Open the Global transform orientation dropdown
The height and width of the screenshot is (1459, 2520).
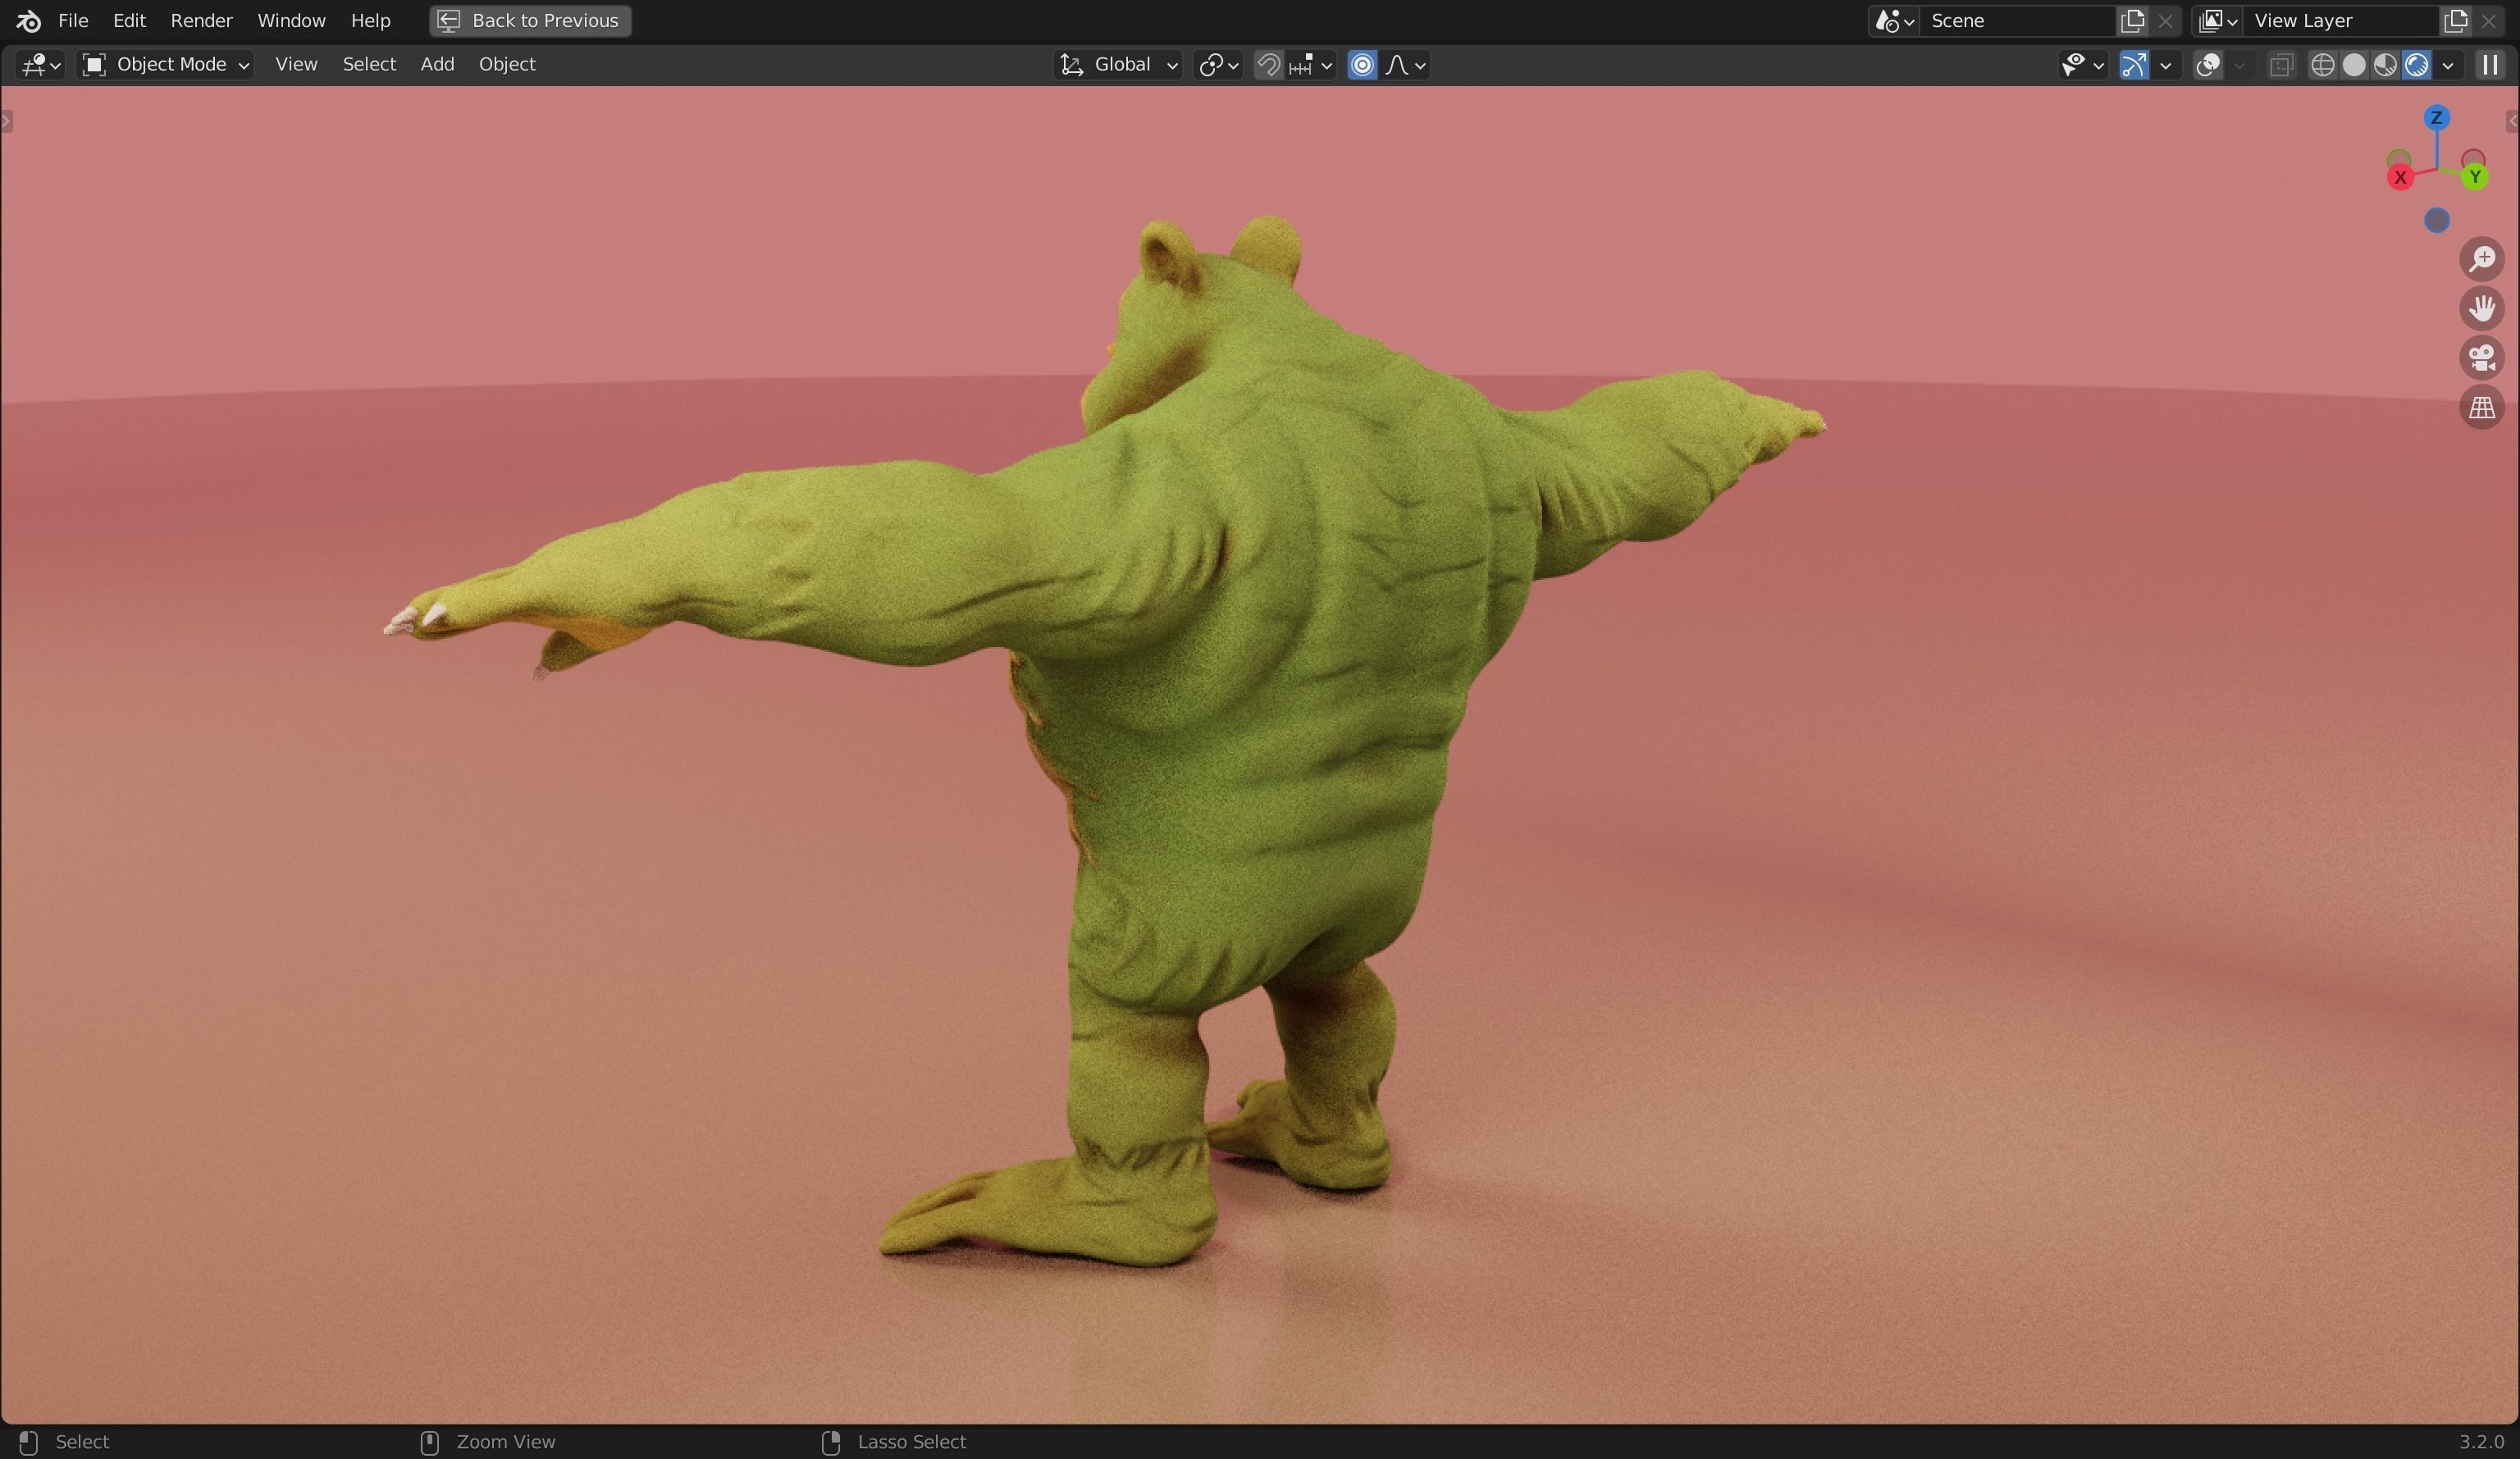(1118, 65)
